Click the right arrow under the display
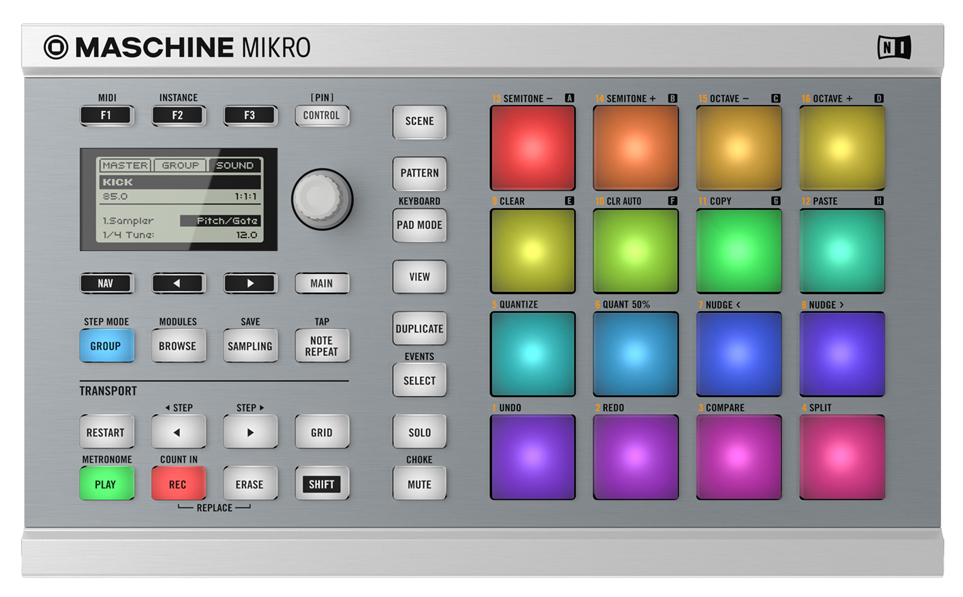Image resolution: width=963 pixels, height=597 pixels. [x=249, y=283]
